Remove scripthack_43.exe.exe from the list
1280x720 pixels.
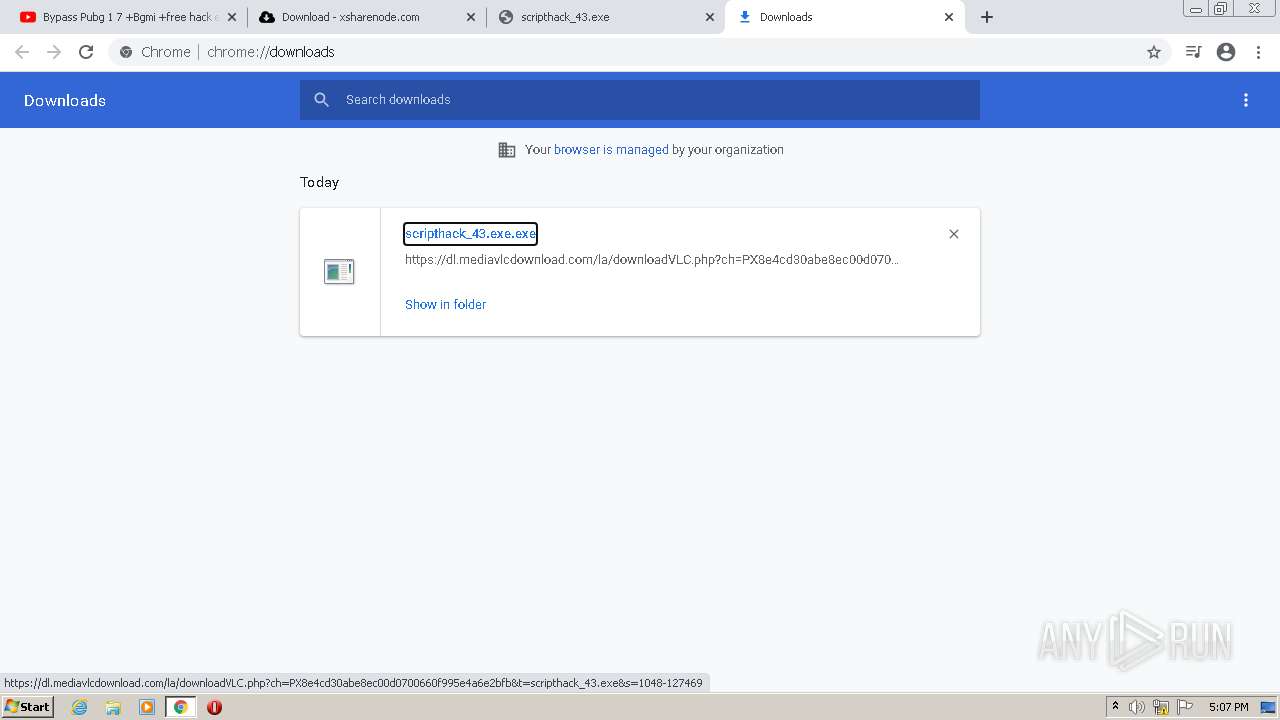(954, 234)
